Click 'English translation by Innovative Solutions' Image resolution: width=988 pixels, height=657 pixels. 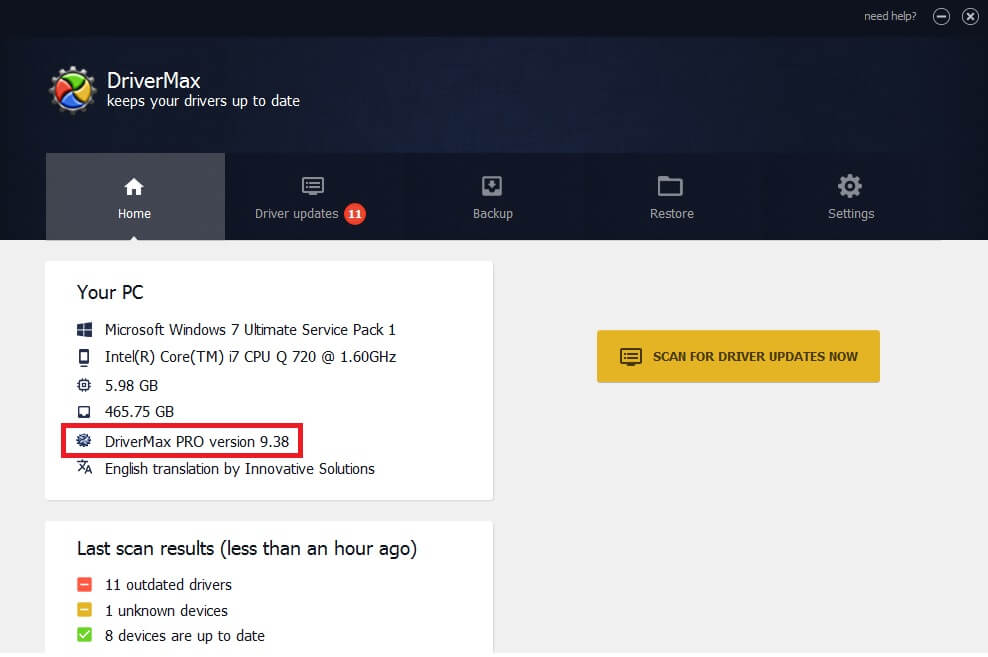click(239, 469)
